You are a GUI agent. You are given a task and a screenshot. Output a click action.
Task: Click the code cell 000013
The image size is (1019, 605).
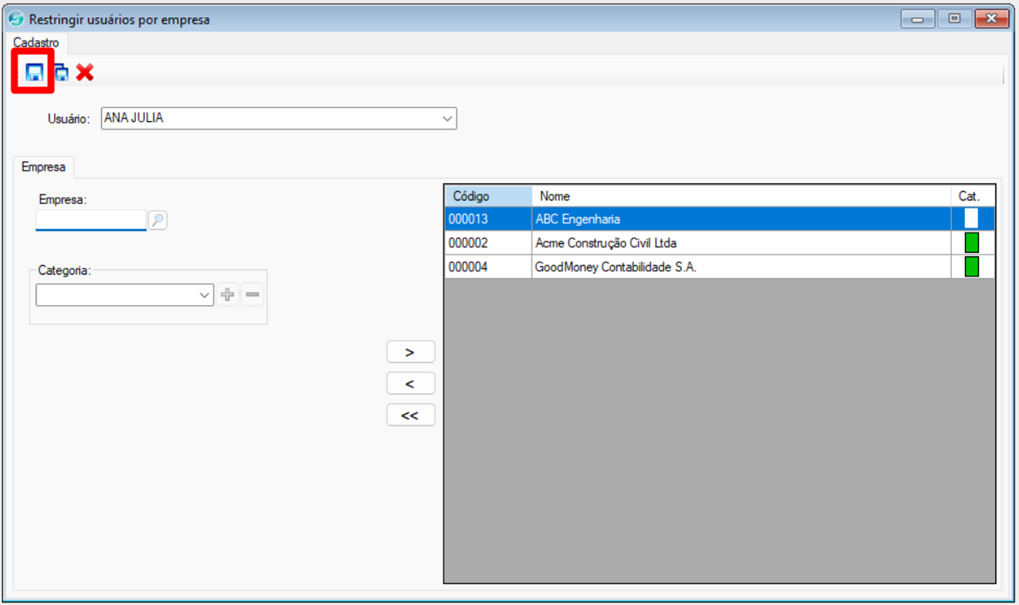coord(488,219)
